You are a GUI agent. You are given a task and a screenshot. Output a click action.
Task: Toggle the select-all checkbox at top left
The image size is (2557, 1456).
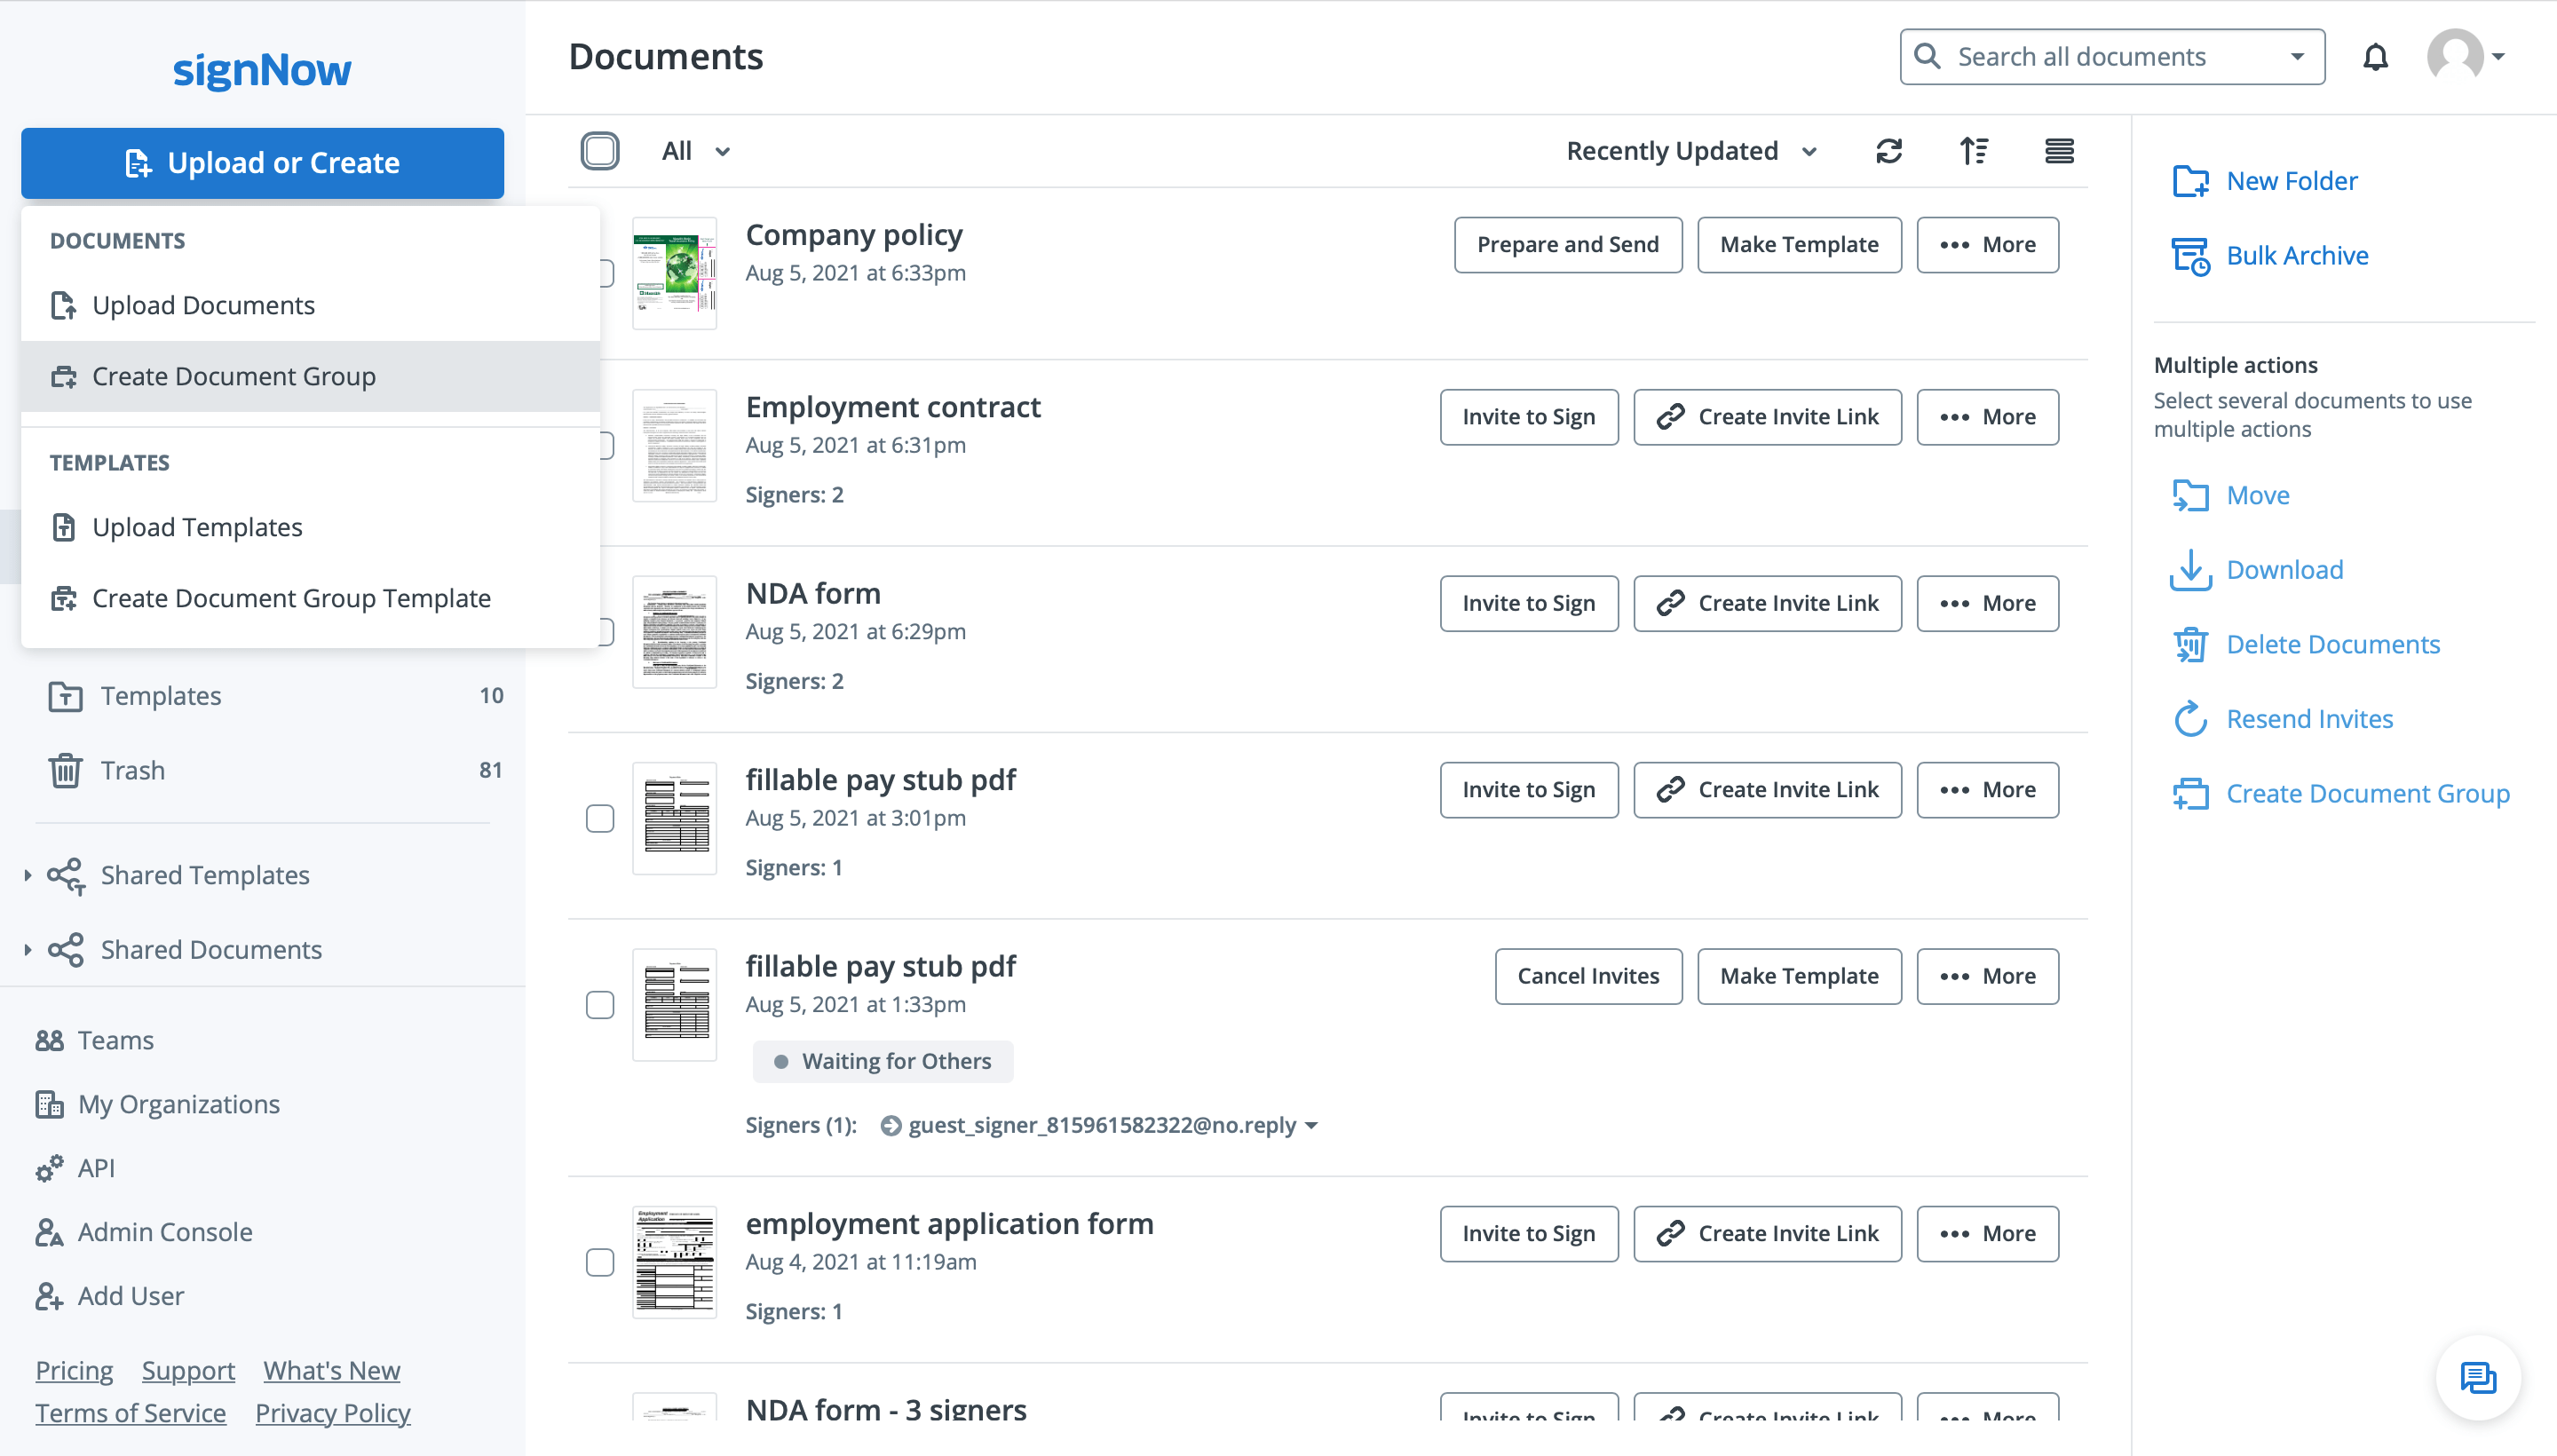click(x=600, y=149)
